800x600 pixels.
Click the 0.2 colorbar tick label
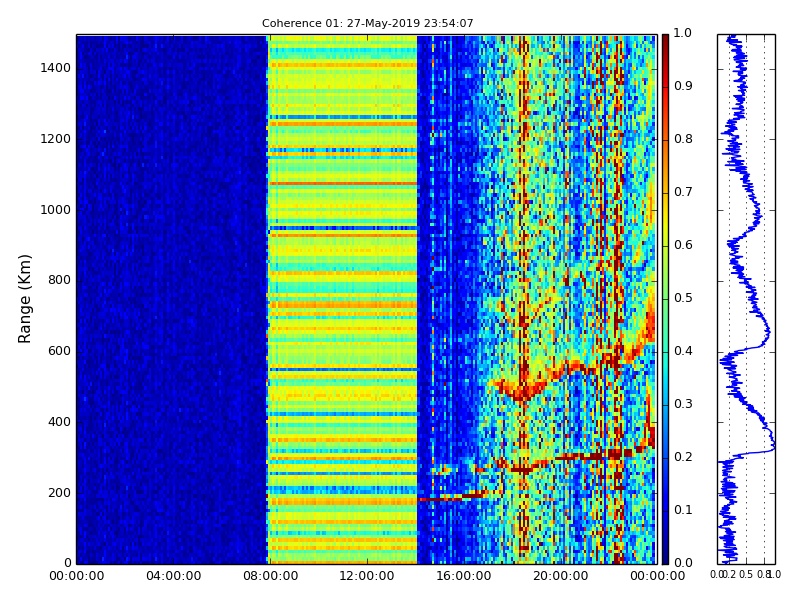pyautogui.click(x=683, y=457)
